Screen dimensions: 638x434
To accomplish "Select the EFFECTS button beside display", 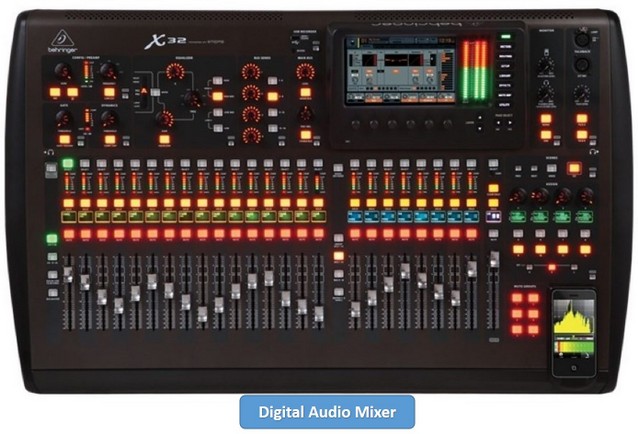I will 505,85.
